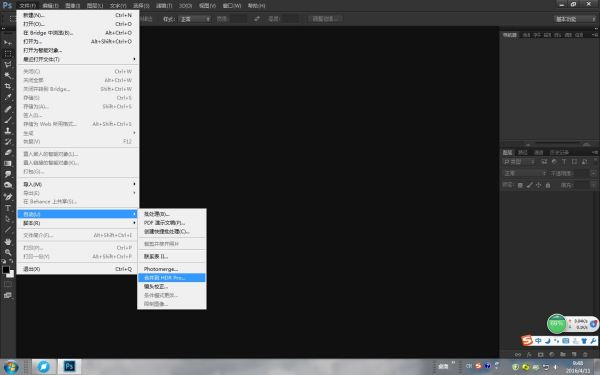Select the Zoom magnifier tool
Screen dimensions: 600x375
8,252
